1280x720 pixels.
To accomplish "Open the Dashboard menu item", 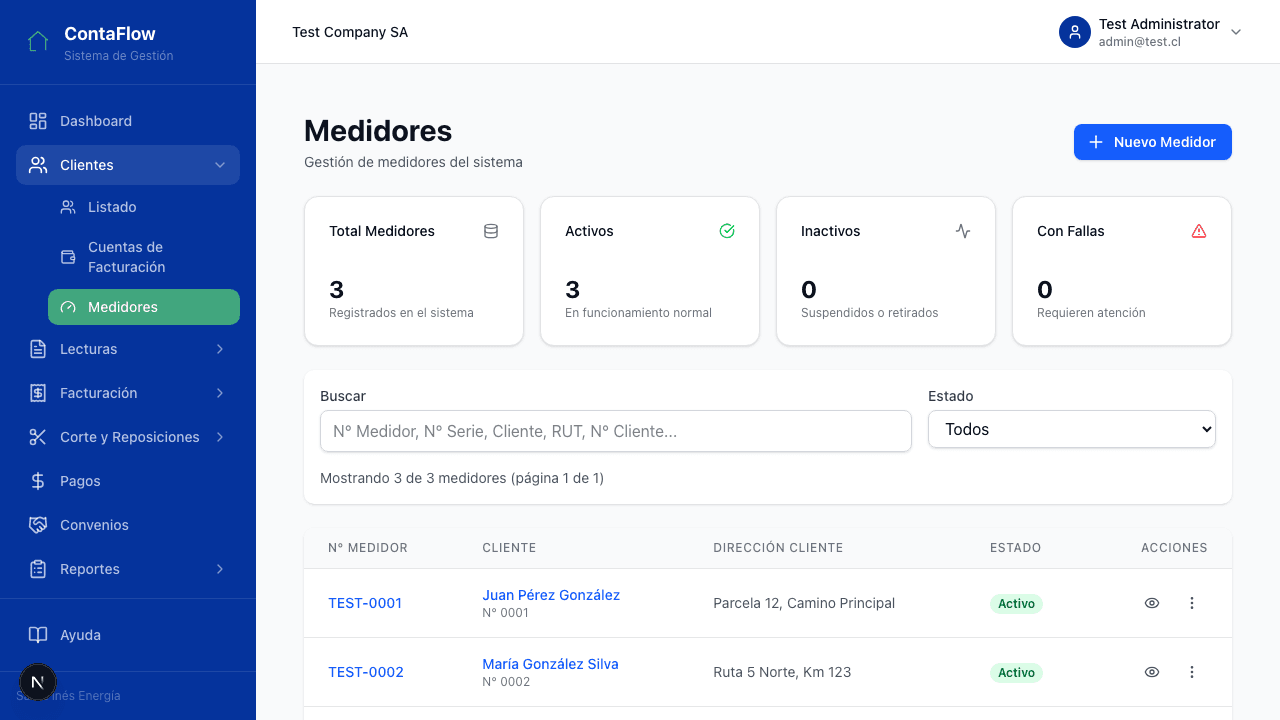I will coord(128,121).
